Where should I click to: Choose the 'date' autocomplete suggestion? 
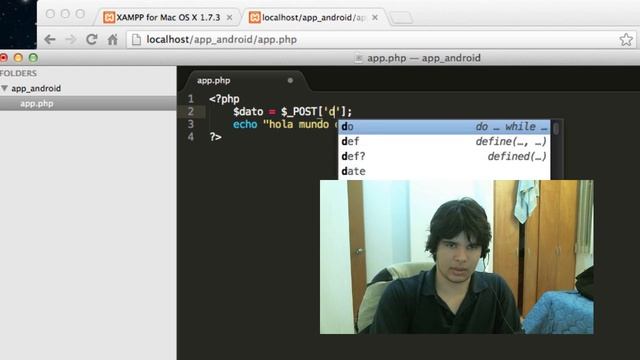444,171
